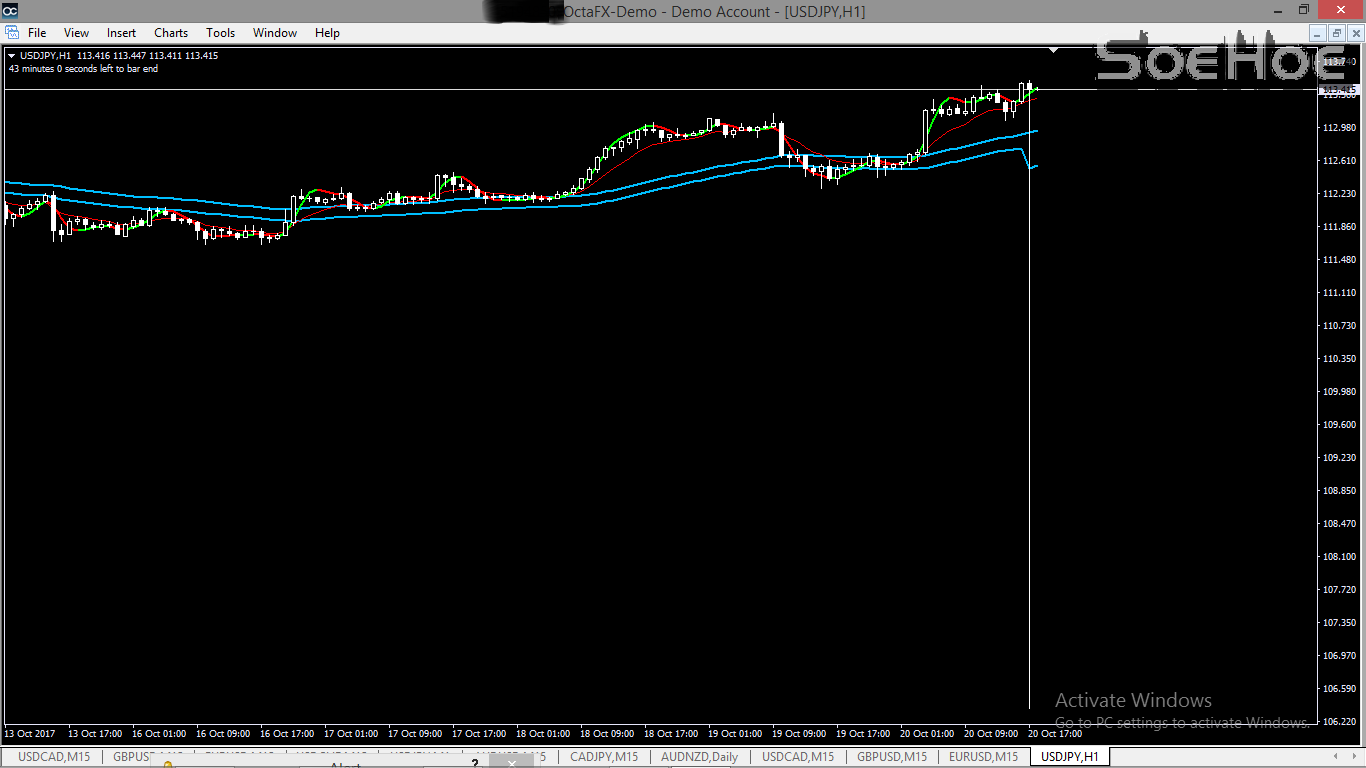Screen dimensions: 1366x768
Task: Open the File menu
Action: 36,33
